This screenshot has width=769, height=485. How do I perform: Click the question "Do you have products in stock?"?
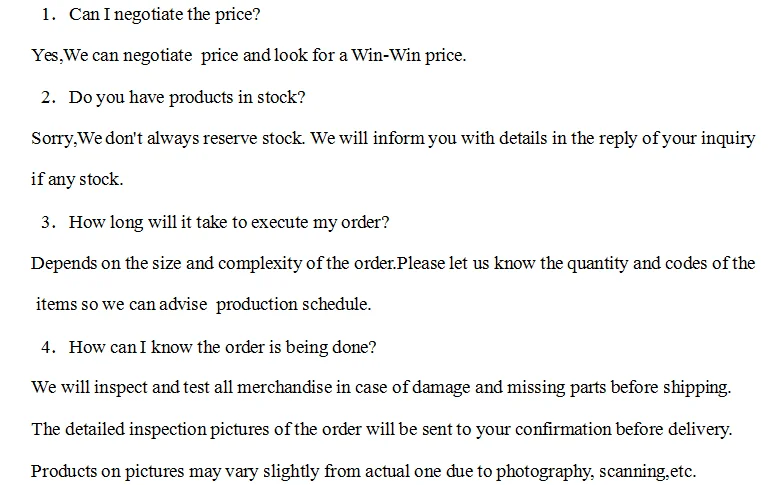click(x=186, y=97)
